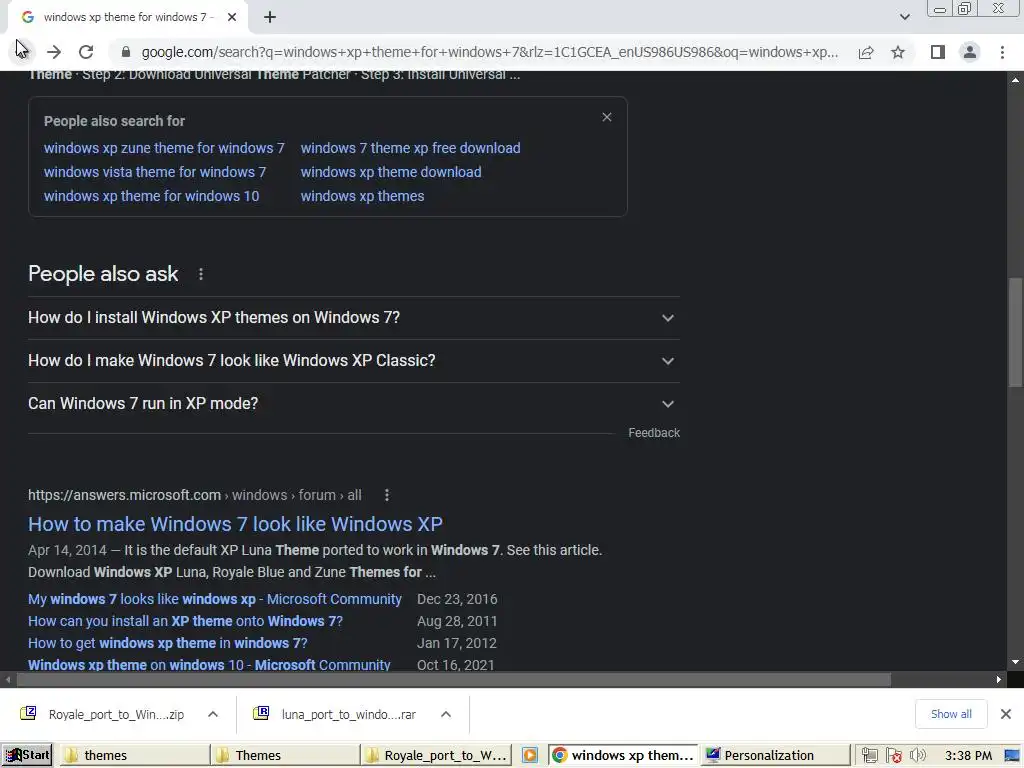Open windows xp theme download link
This screenshot has width=1024, height=768.
391,172
